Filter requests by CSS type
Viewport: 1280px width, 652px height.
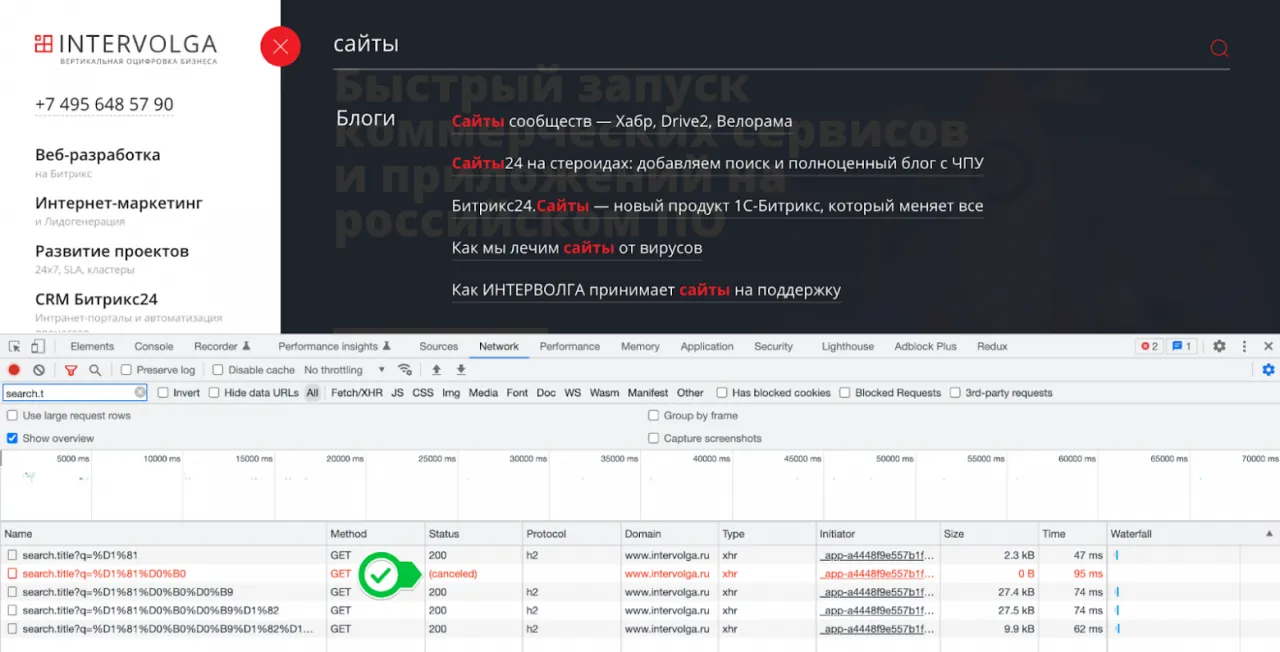423,393
